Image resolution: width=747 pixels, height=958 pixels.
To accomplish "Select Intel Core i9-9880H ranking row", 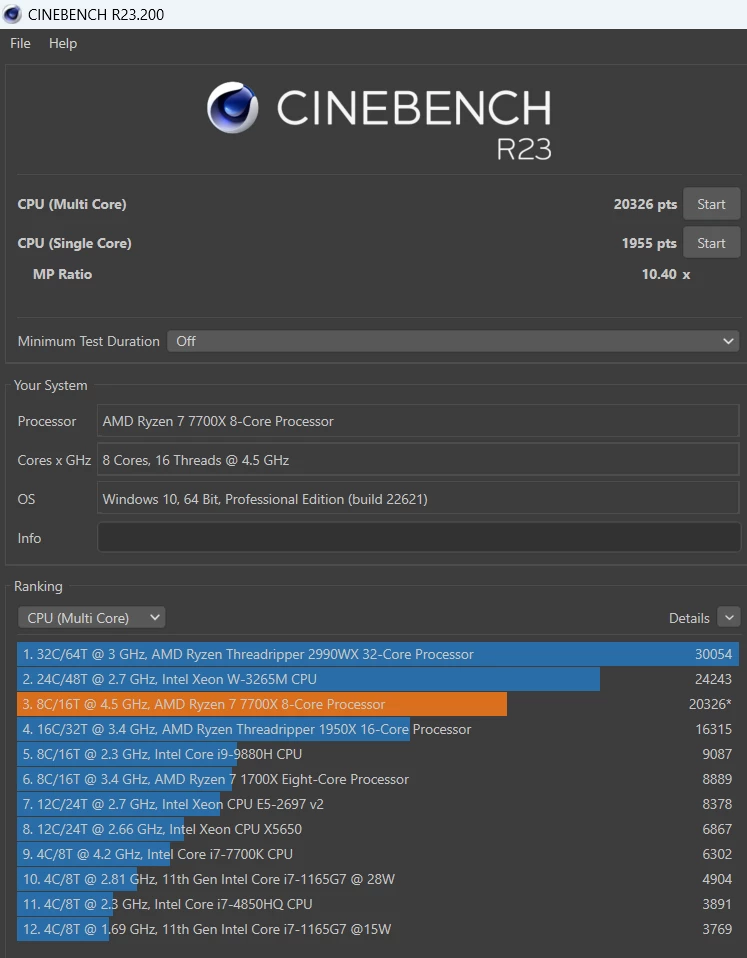I will 378,755.
